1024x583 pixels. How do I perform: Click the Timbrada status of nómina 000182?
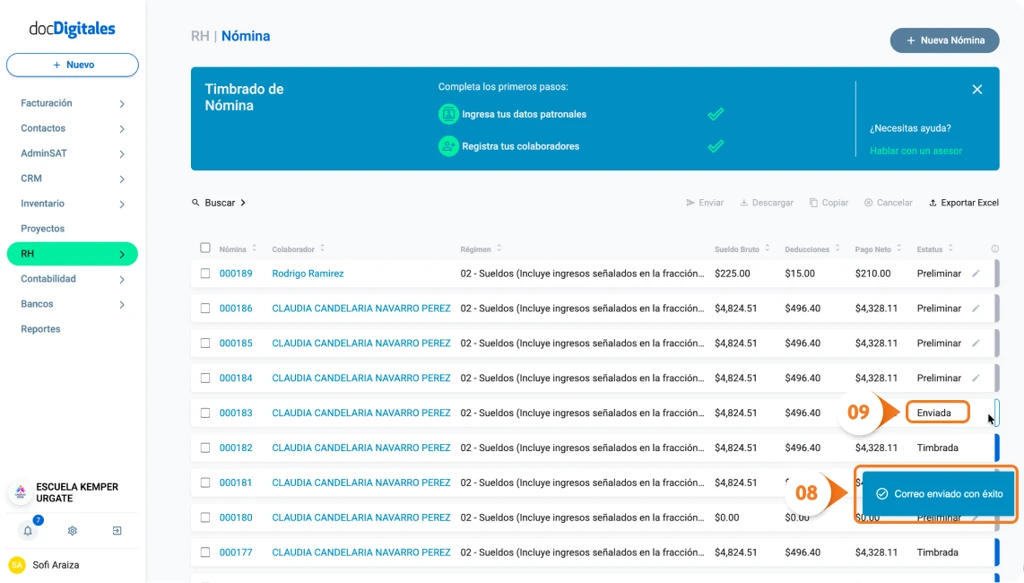click(937, 448)
